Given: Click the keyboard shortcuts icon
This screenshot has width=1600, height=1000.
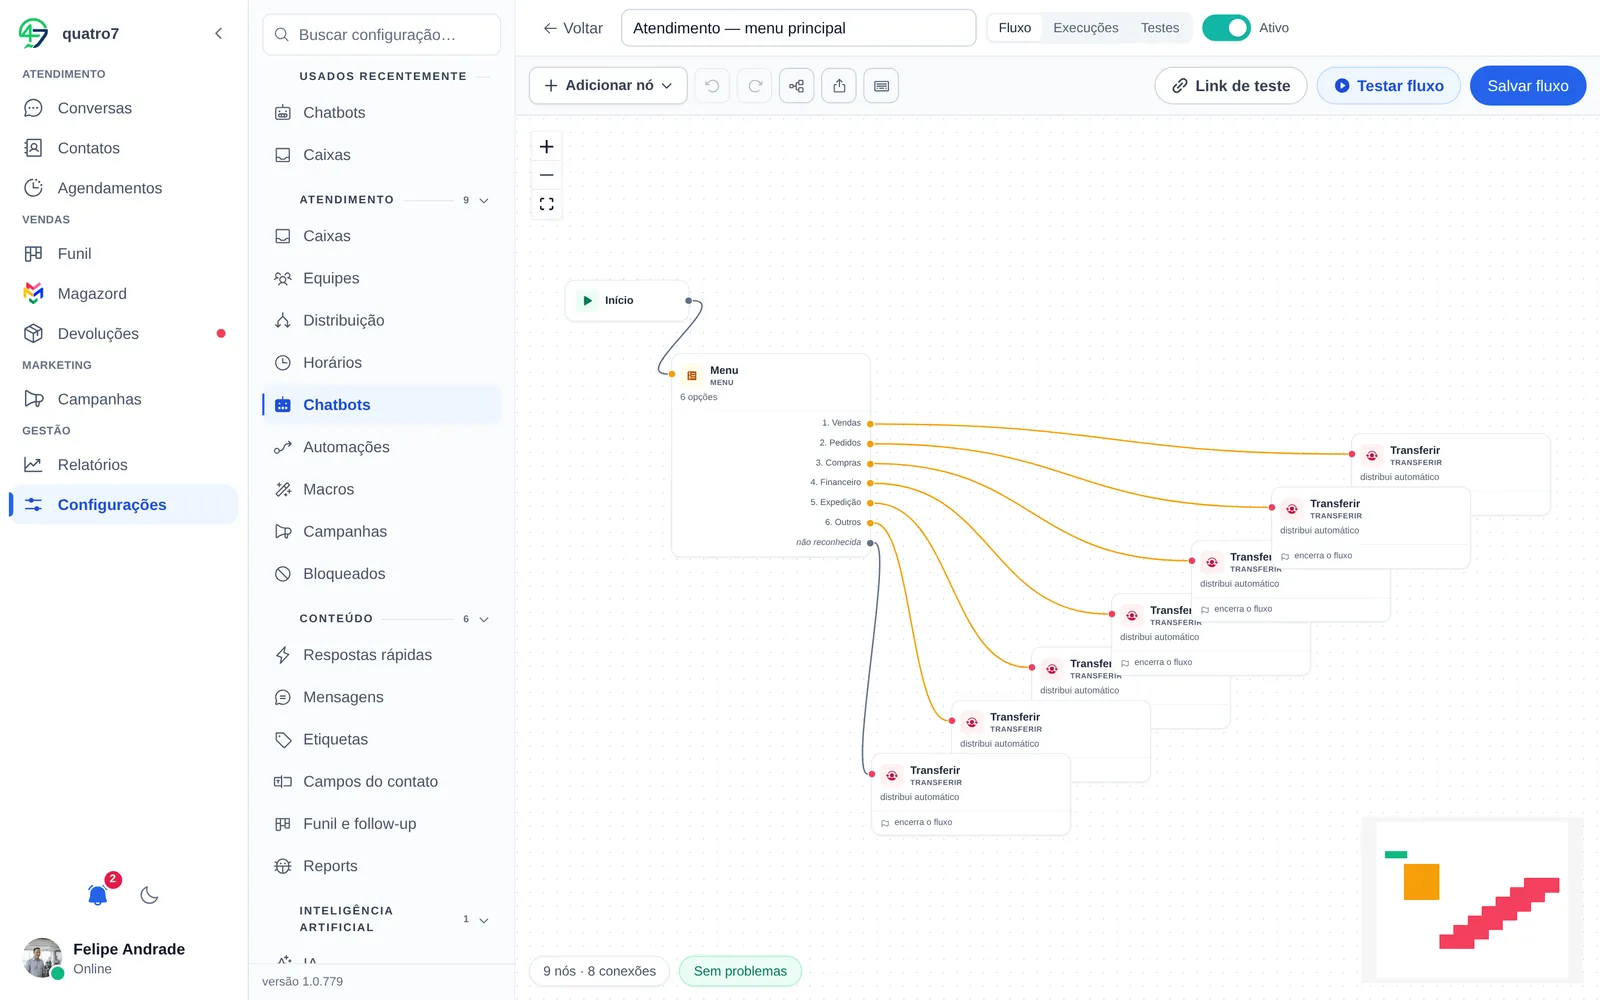Looking at the screenshot, I should pos(881,86).
